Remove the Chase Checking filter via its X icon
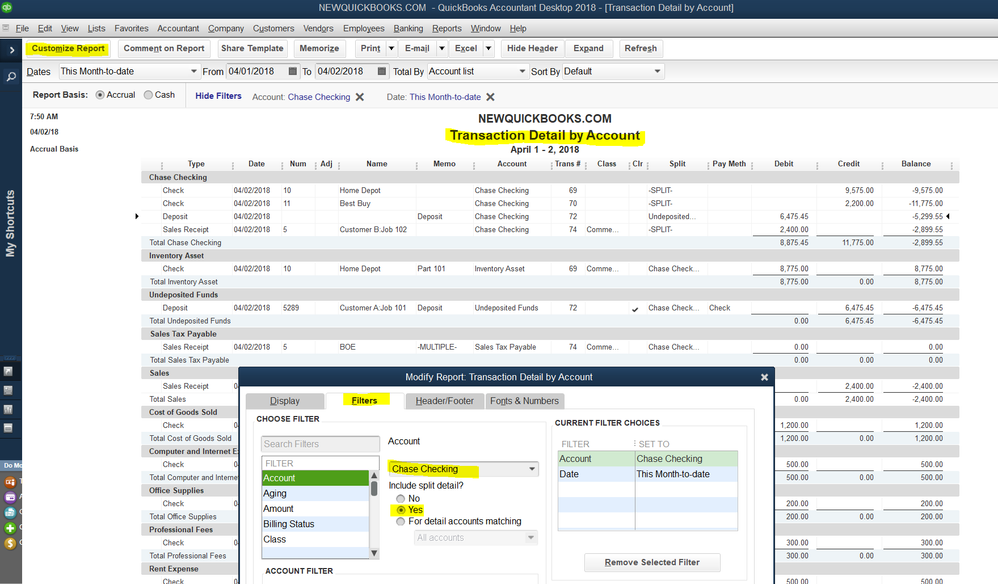 (358, 97)
